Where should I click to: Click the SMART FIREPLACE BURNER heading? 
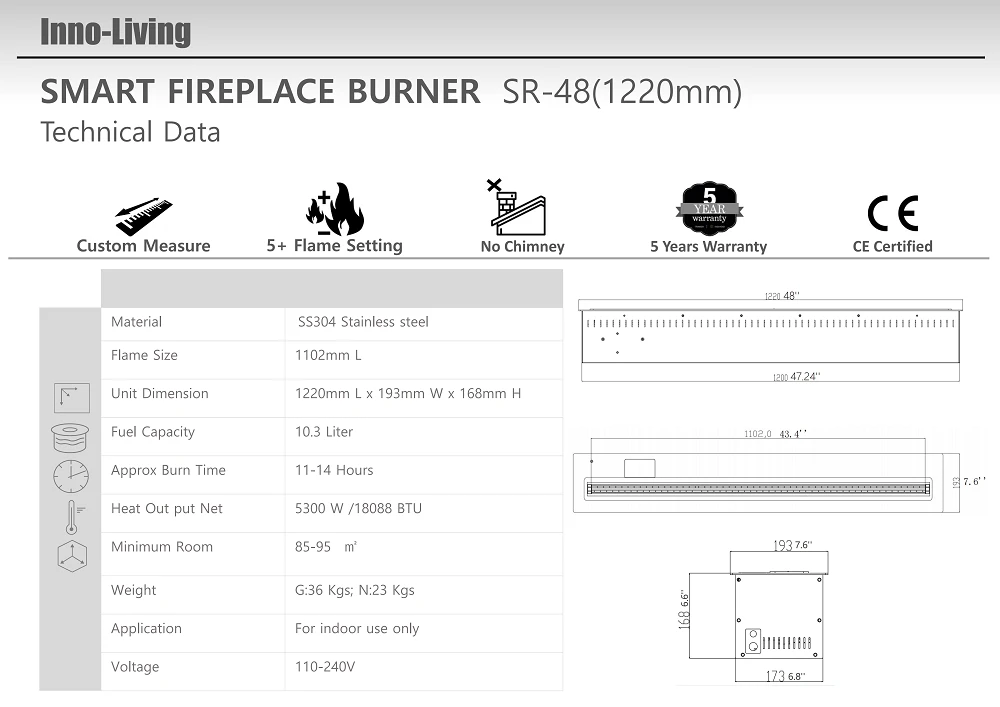pyautogui.click(x=260, y=91)
